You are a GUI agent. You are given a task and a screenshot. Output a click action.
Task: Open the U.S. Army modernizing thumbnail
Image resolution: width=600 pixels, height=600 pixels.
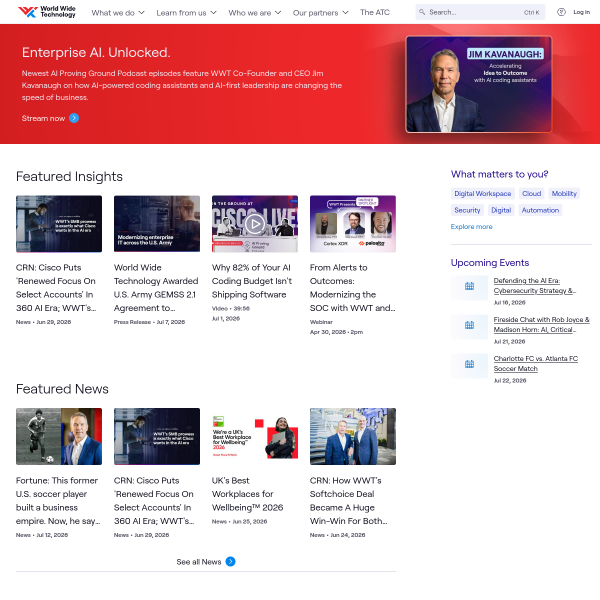click(157, 224)
